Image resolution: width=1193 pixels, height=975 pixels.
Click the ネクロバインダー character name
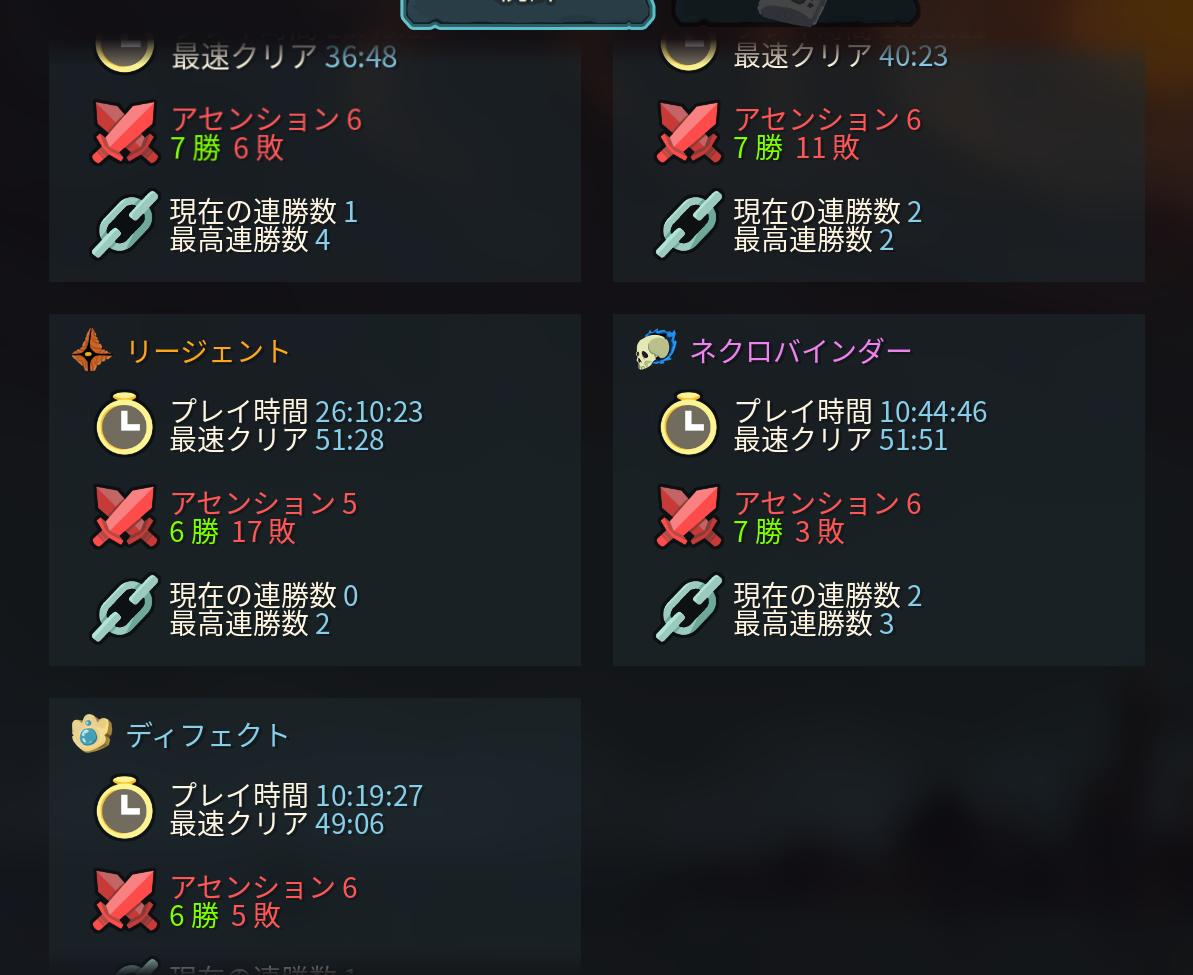[800, 351]
